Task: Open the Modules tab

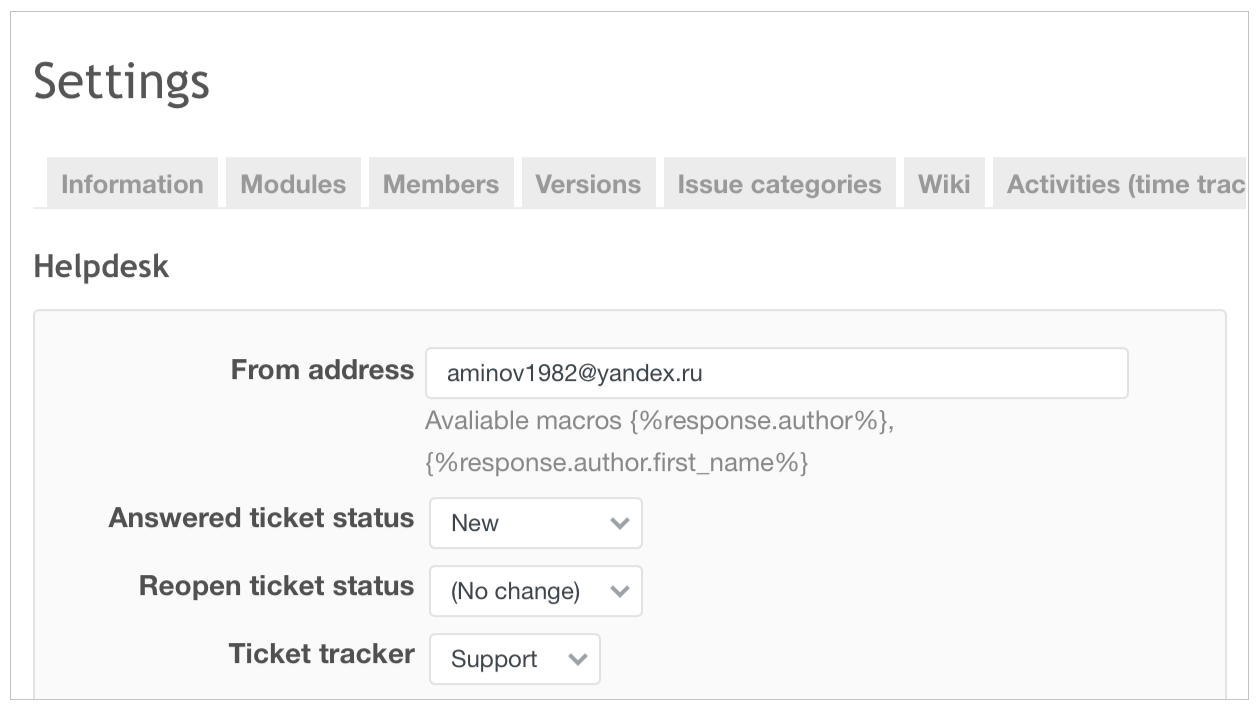Action: 293,183
